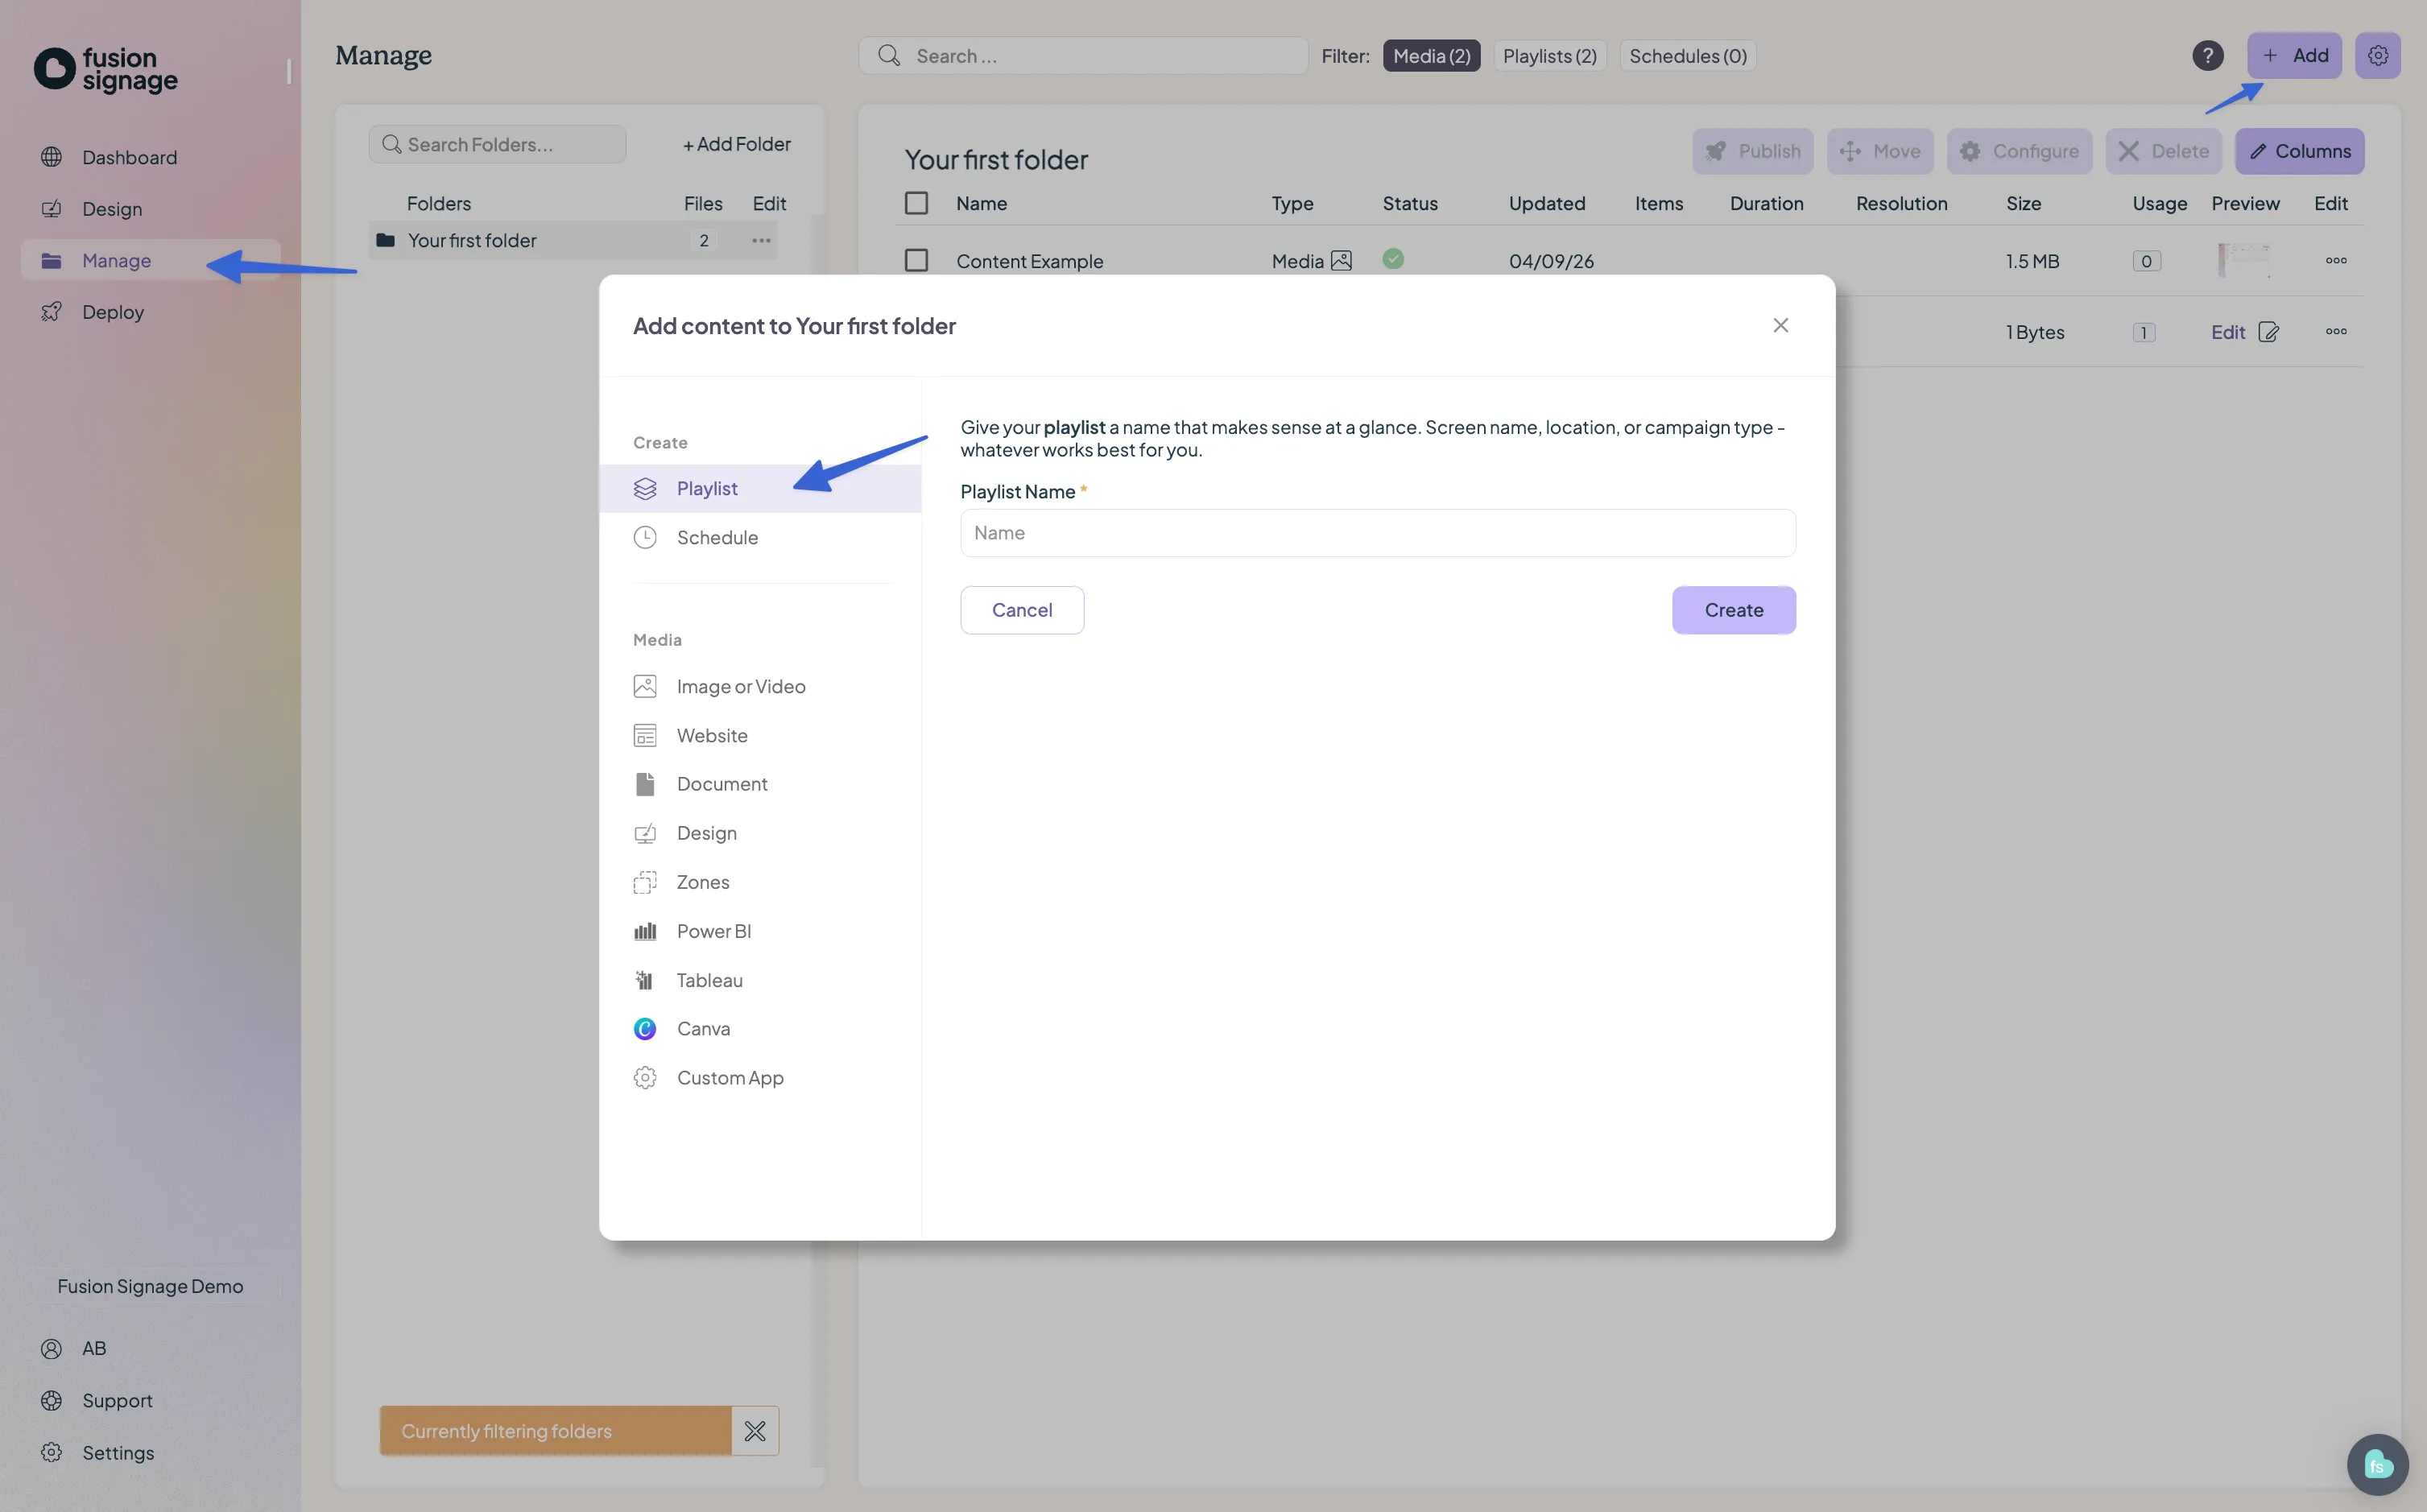Viewport: 2427px width, 1512px height.
Task: Select all rows with header checkbox
Action: click(916, 203)
